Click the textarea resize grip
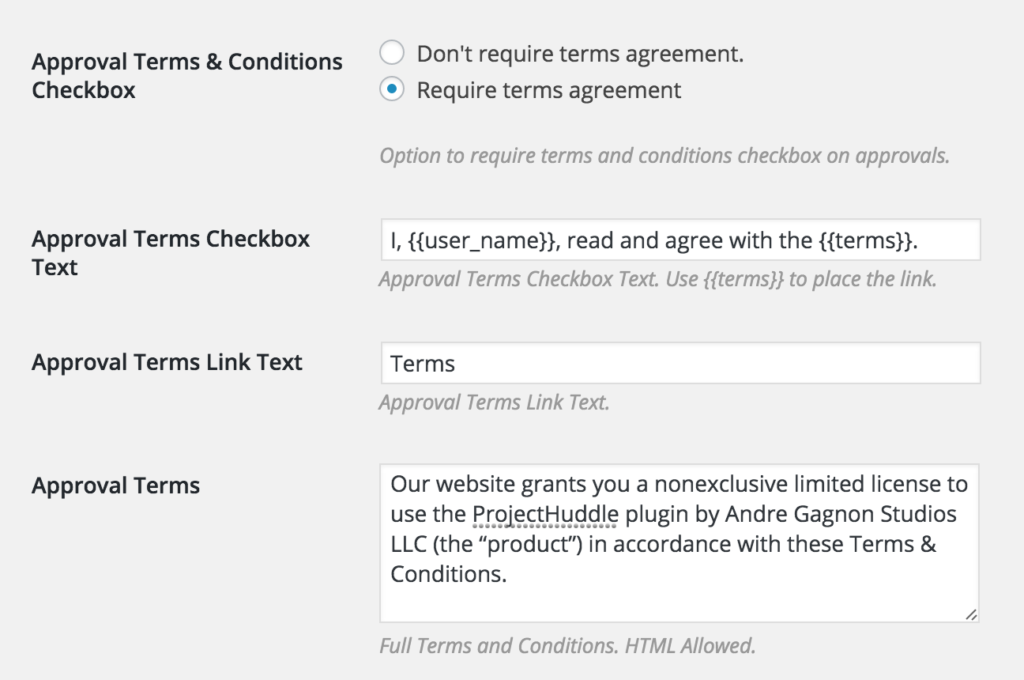 coord(971,614)
